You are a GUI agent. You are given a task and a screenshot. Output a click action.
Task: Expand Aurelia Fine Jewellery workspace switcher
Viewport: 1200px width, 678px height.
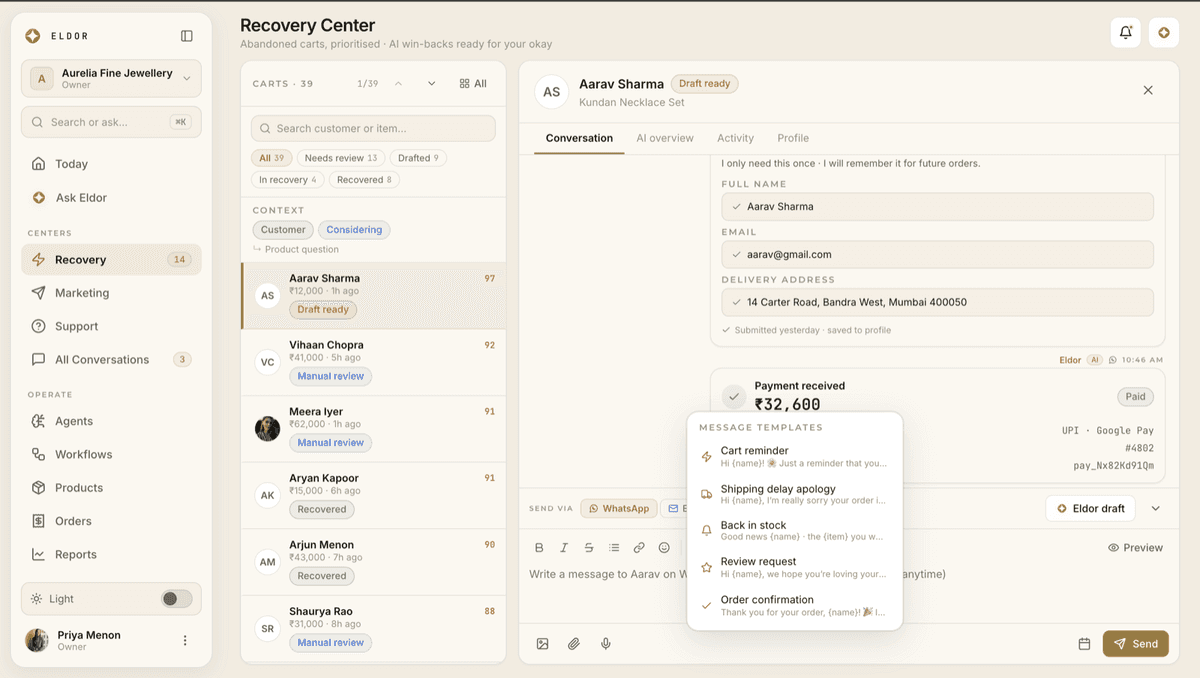(x=111, y=79)
